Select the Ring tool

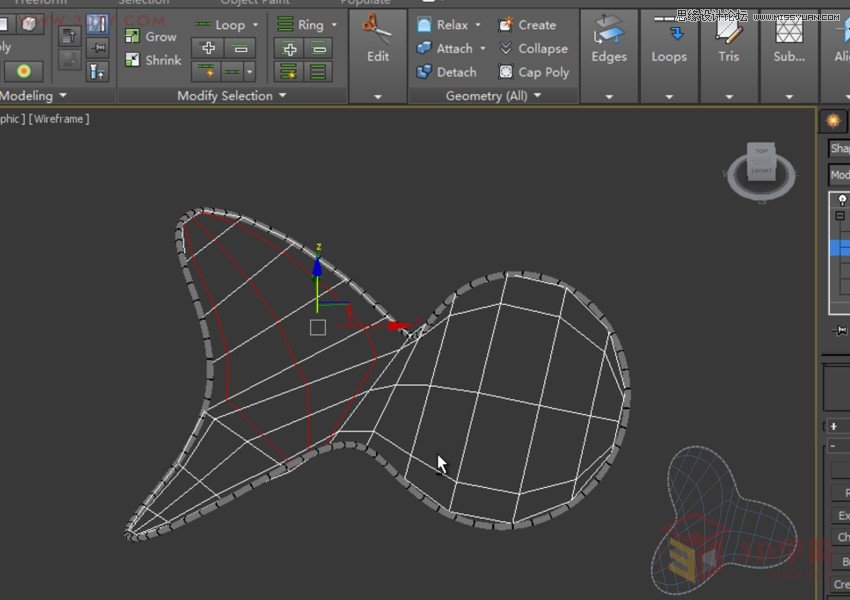(x=300, y=25)
